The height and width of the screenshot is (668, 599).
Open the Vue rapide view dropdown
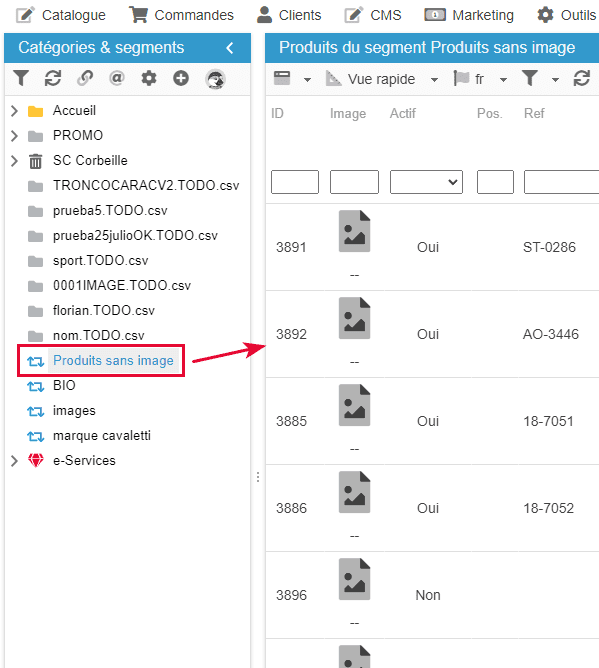tap(434, 80)
